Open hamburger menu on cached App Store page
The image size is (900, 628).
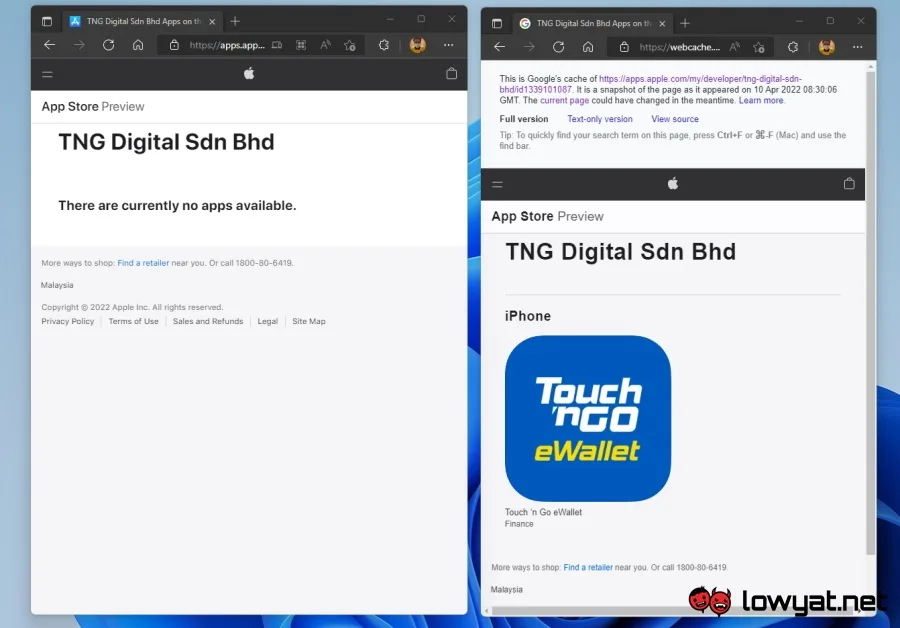tap(498, 184)
